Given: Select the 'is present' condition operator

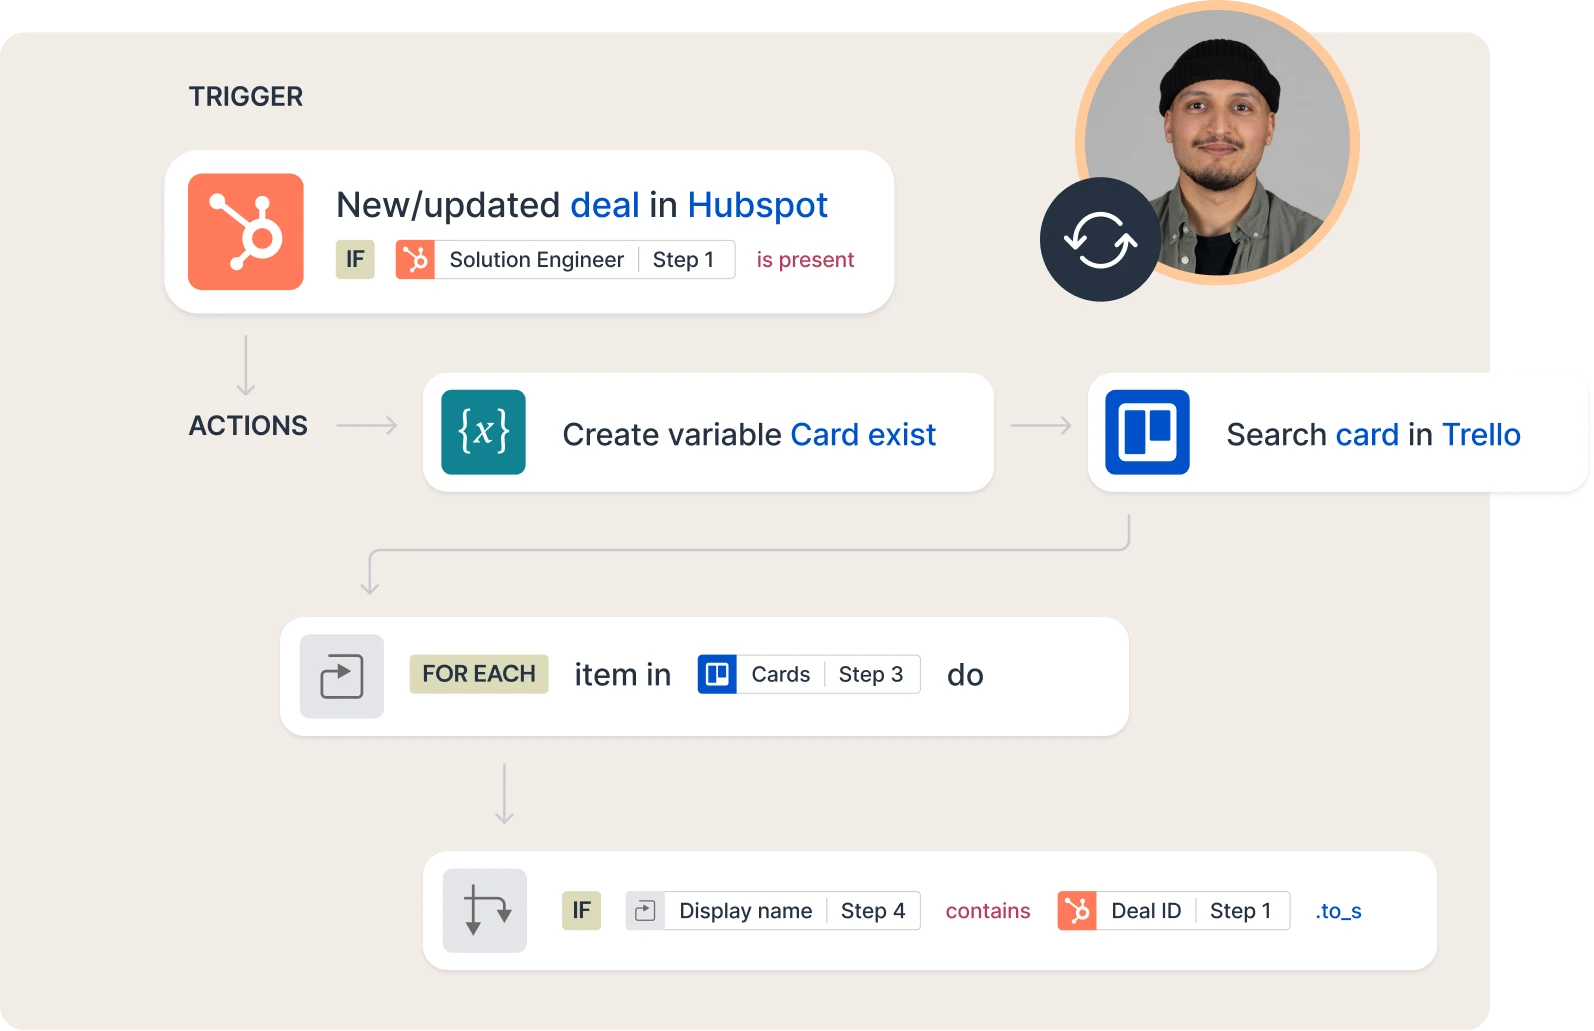Looking at the screenshot, I should point(805,260).
